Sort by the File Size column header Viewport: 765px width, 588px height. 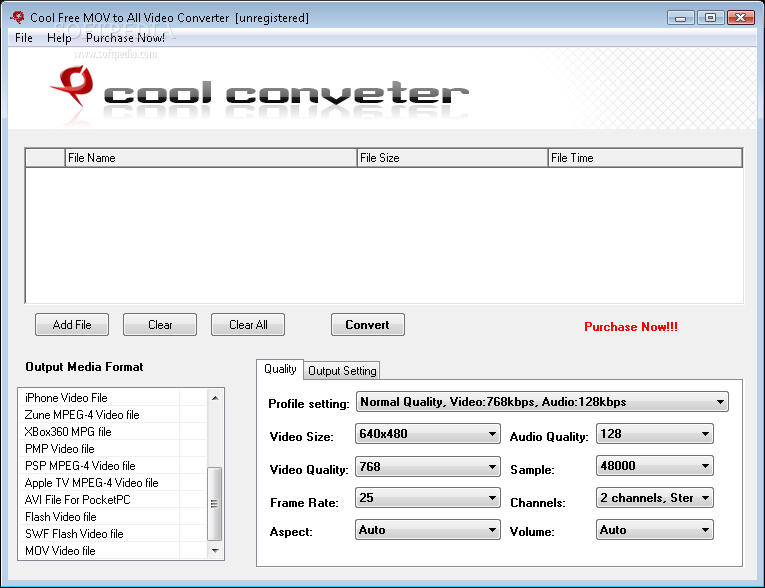click(x=452, y=158)
